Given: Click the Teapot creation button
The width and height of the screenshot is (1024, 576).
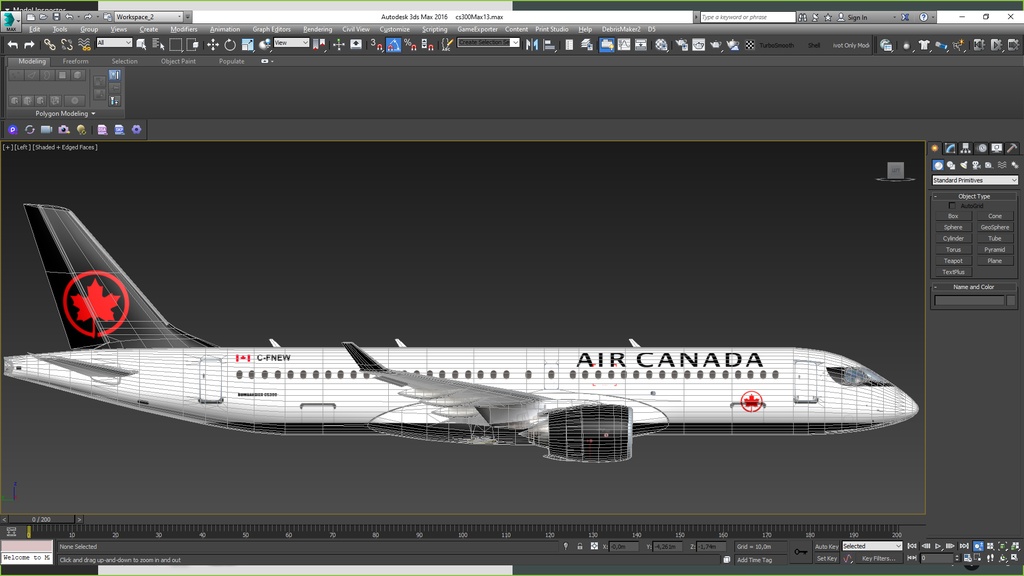Looking at the screenshot, I should coord(952,260).
